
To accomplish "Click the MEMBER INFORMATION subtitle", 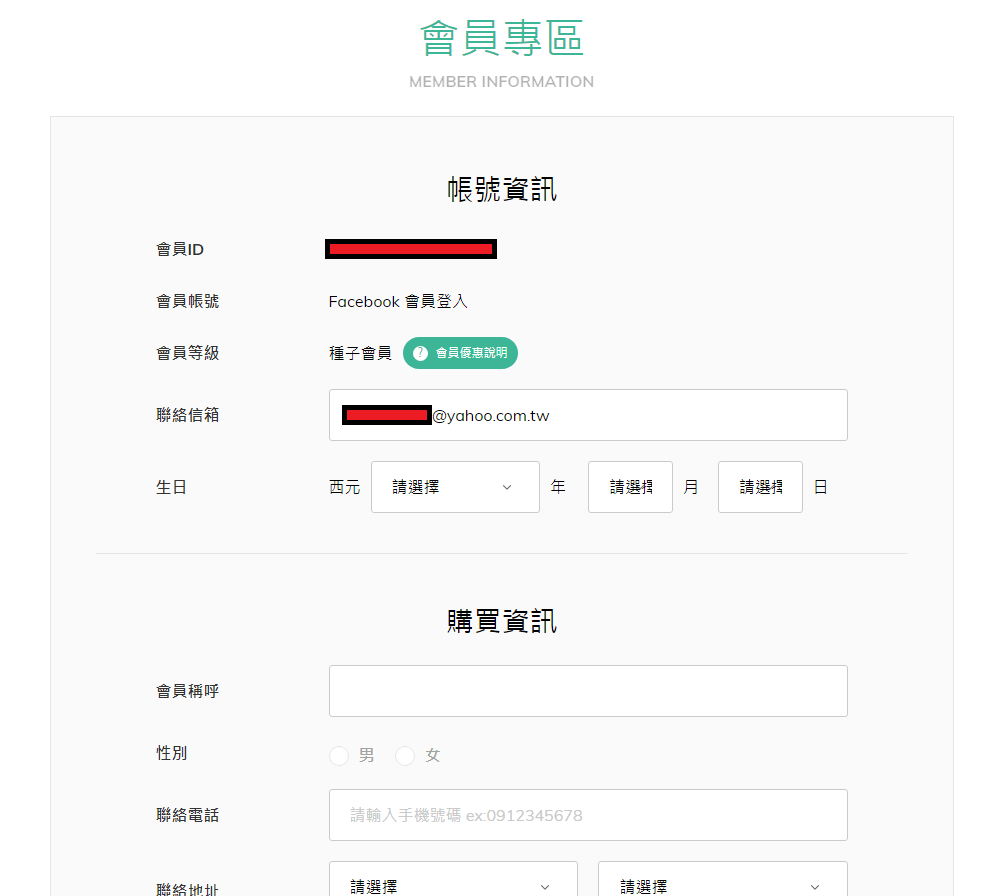I will [x=502, y=82].
